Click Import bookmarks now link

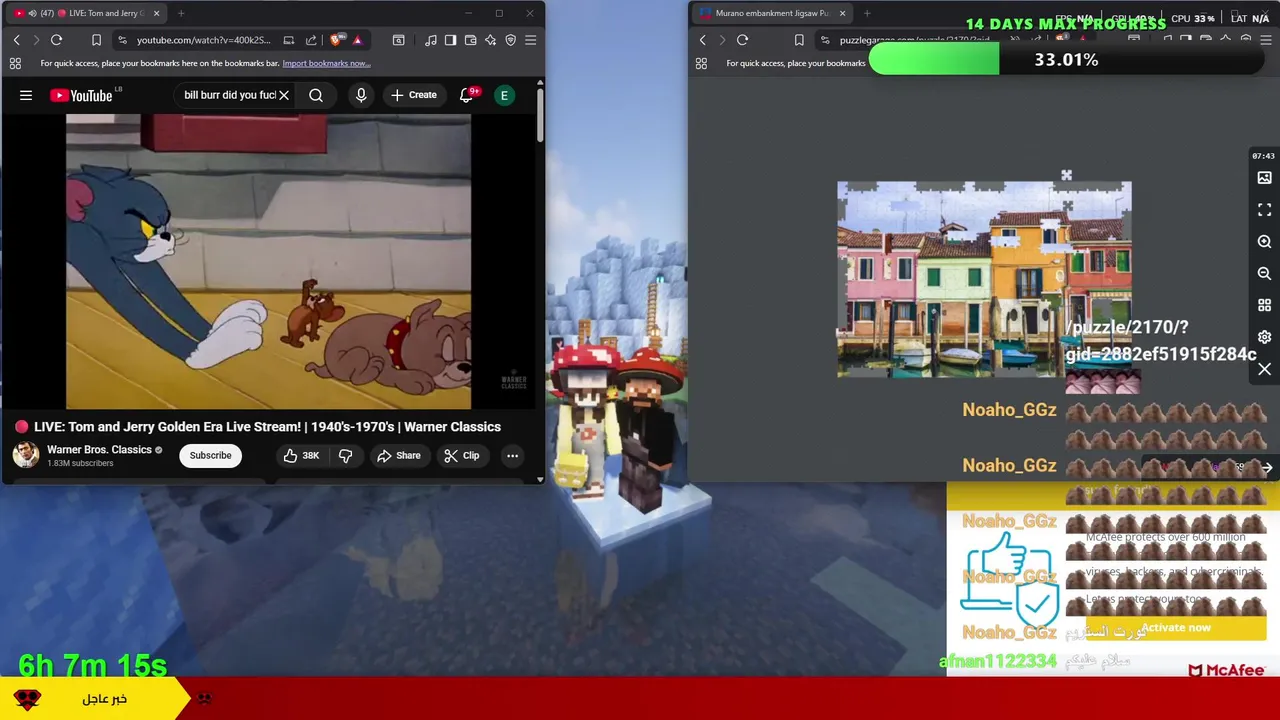point(326,63)
